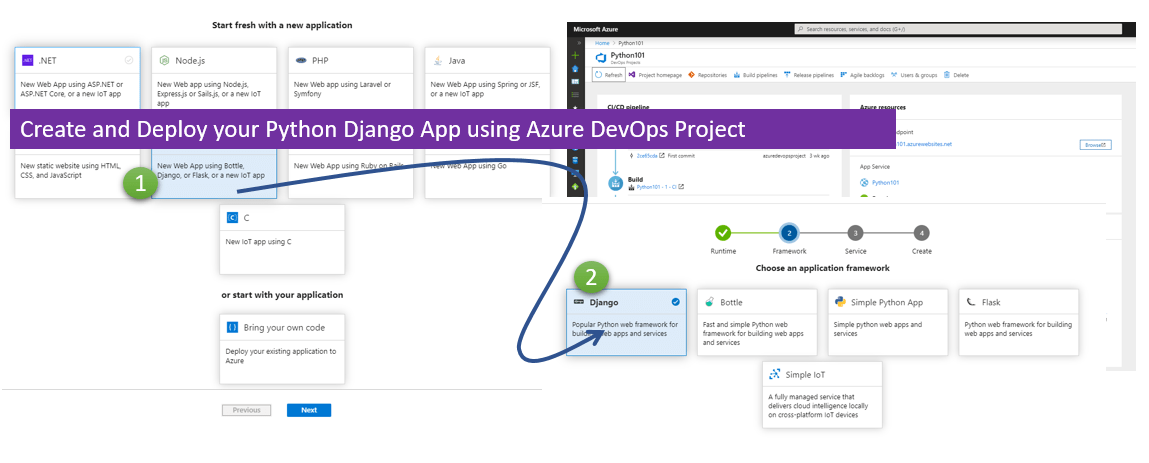Image resolution: width=1149 pixels, height=463 pixels.
Task: Open Python101 App Service link
Action: pyautogui.click(x=885, y=182)
